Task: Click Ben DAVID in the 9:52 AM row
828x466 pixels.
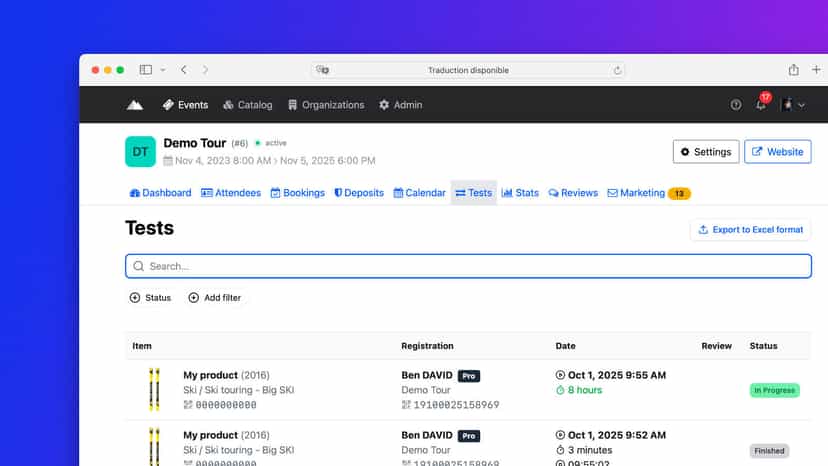Action: pos(427,435)
